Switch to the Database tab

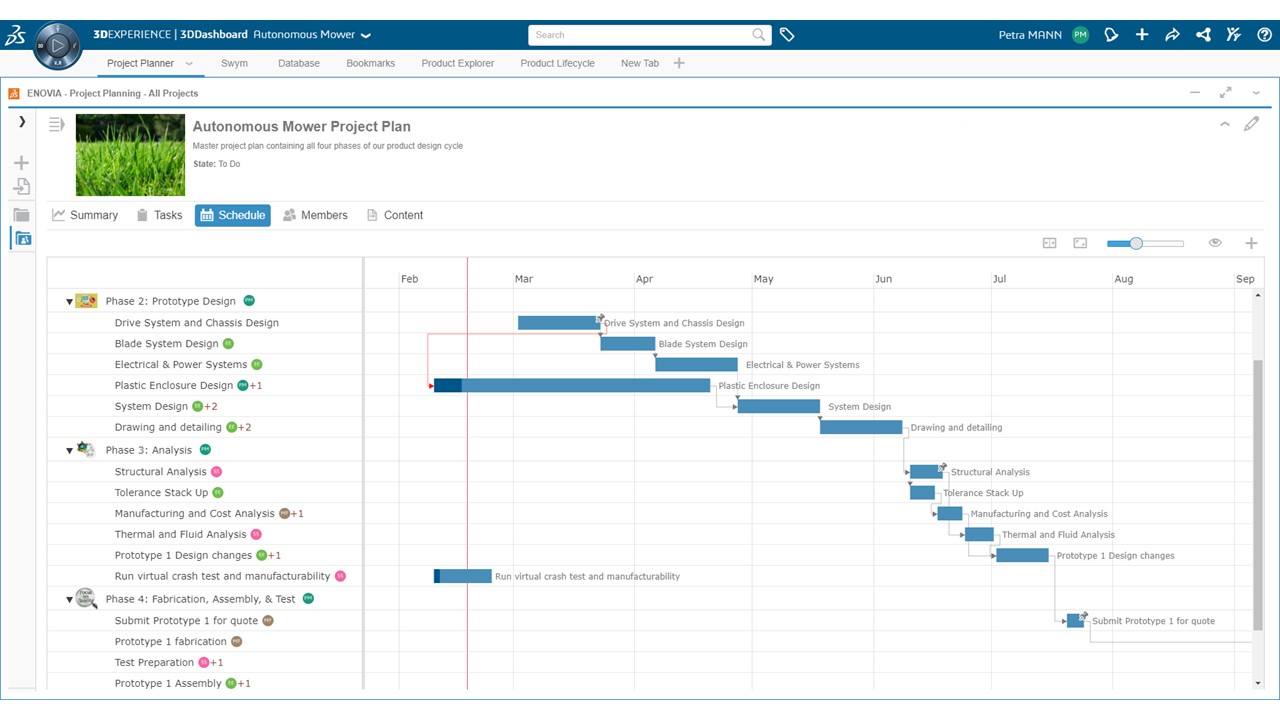(x=299, y=63)
